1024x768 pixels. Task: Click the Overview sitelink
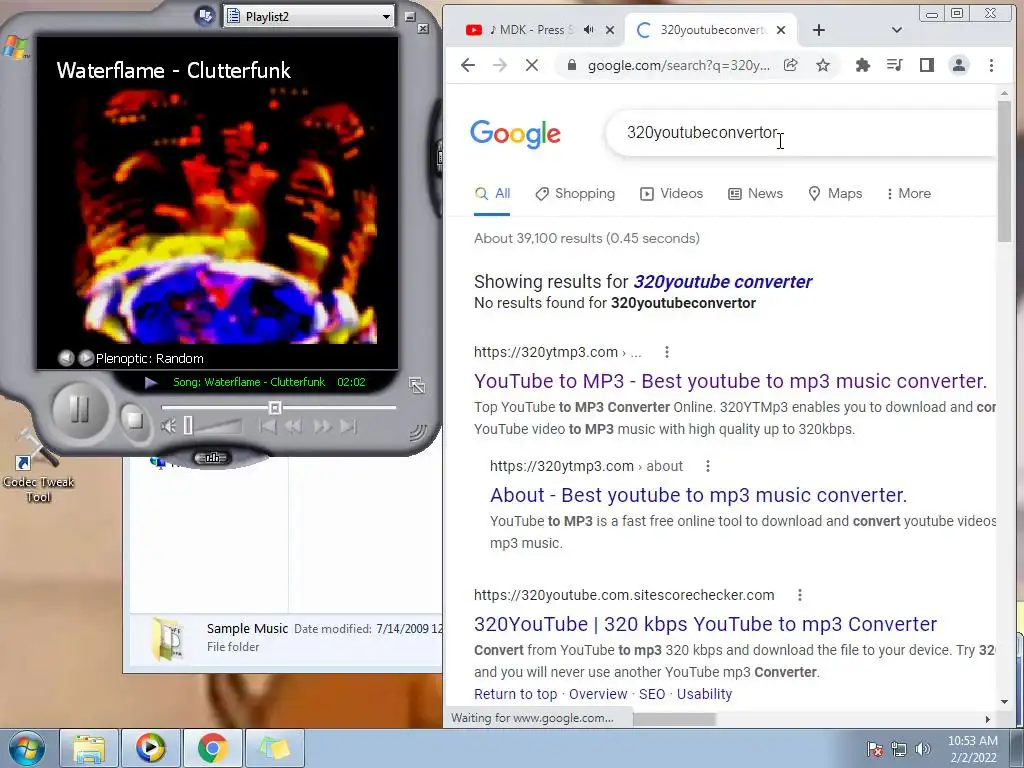[x=598, y=694]
